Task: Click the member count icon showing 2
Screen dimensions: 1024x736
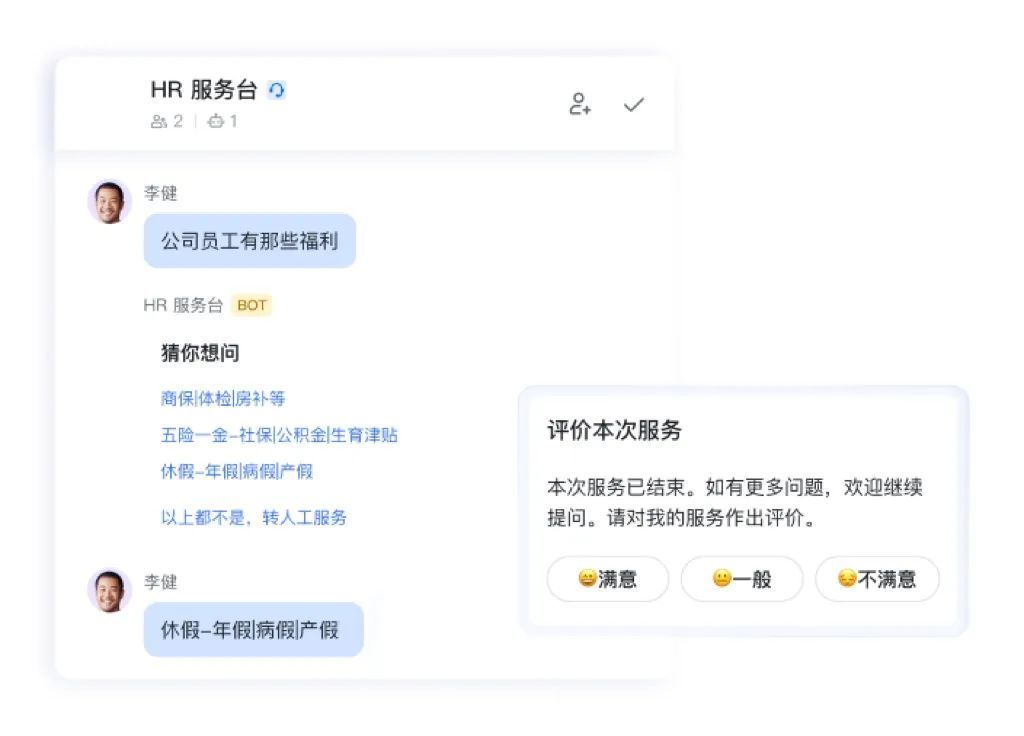Action: [x=159, y=122]
